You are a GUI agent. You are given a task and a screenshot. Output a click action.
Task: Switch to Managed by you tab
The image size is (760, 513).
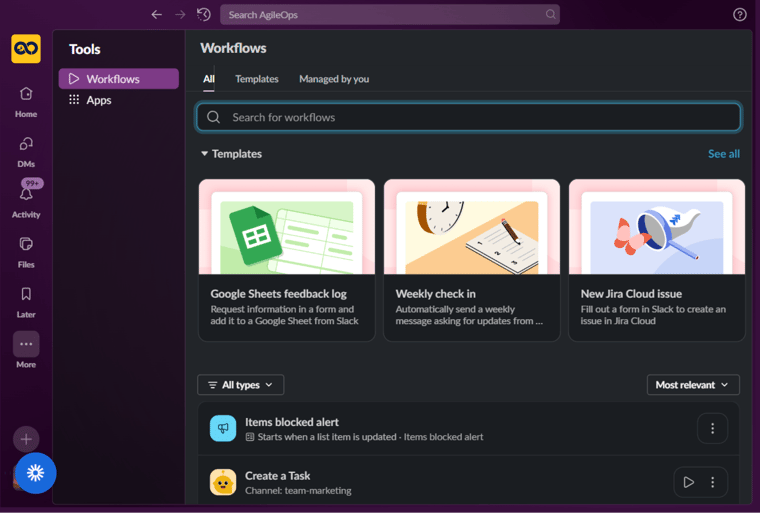(334, 79)
